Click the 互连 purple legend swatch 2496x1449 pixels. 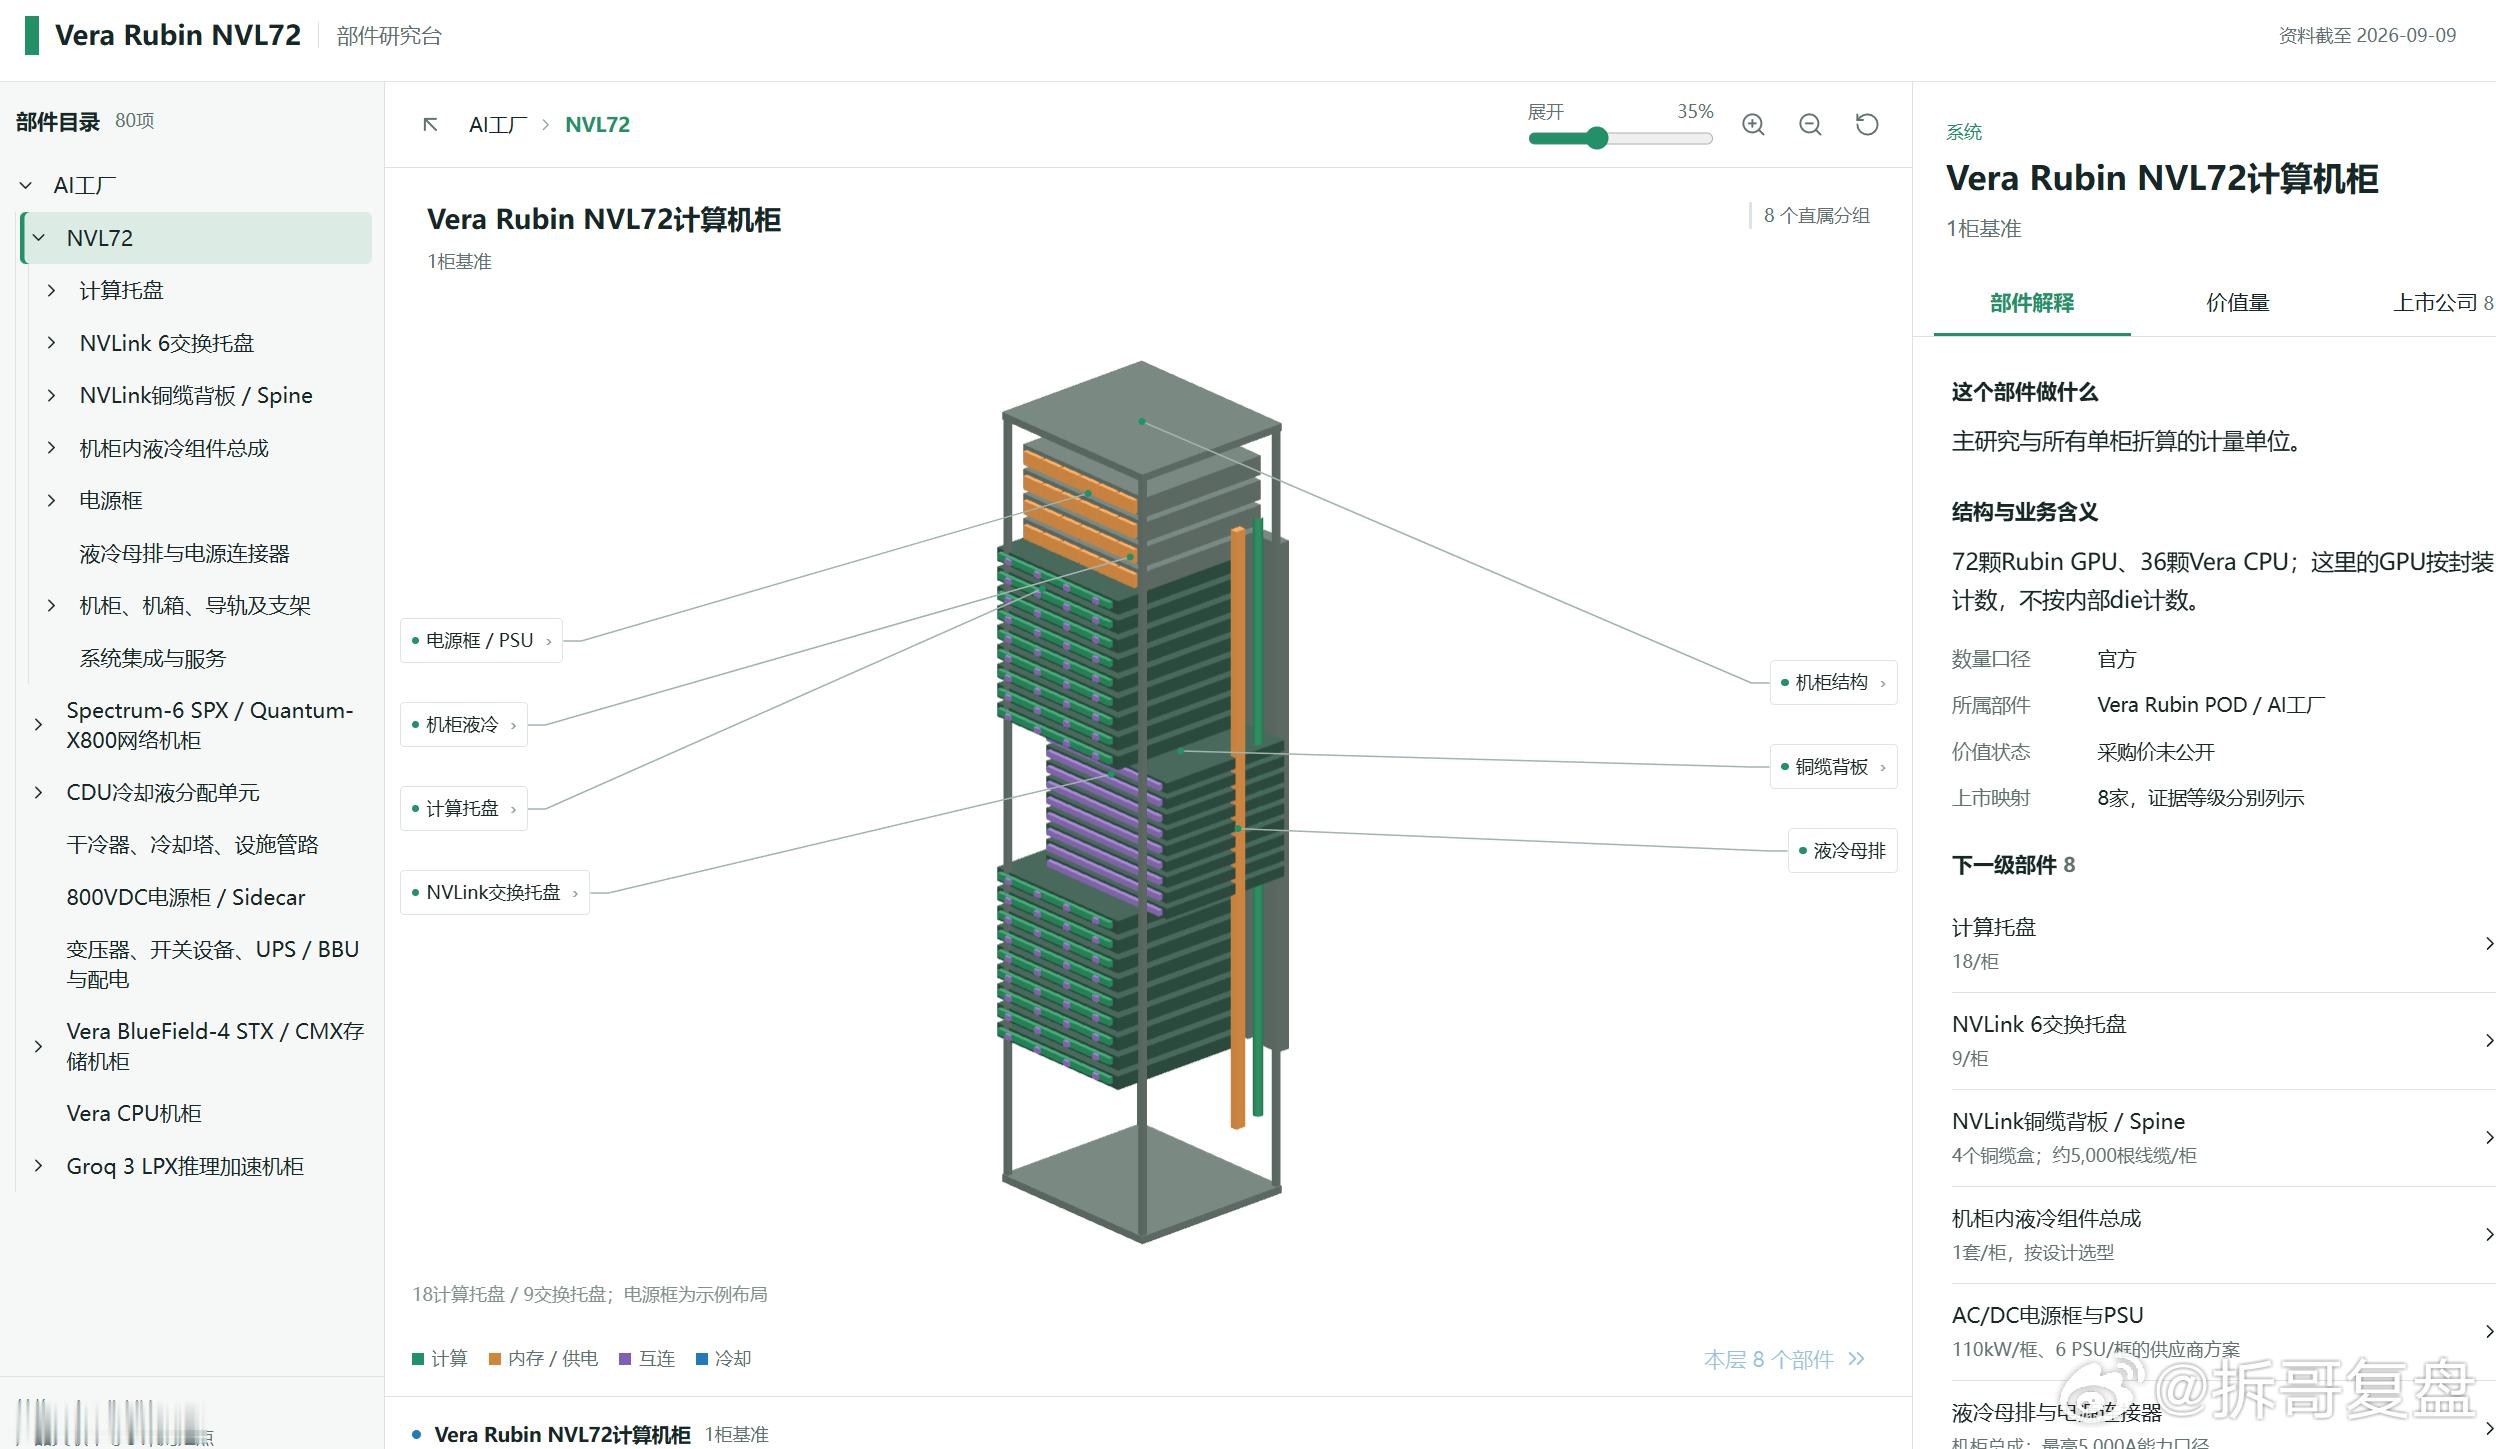pos(625,1359)
